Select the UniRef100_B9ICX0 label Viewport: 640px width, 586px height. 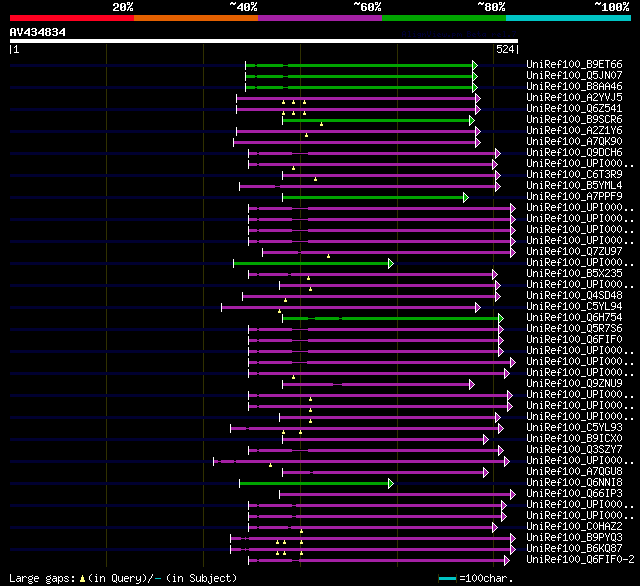coord(574,438)
